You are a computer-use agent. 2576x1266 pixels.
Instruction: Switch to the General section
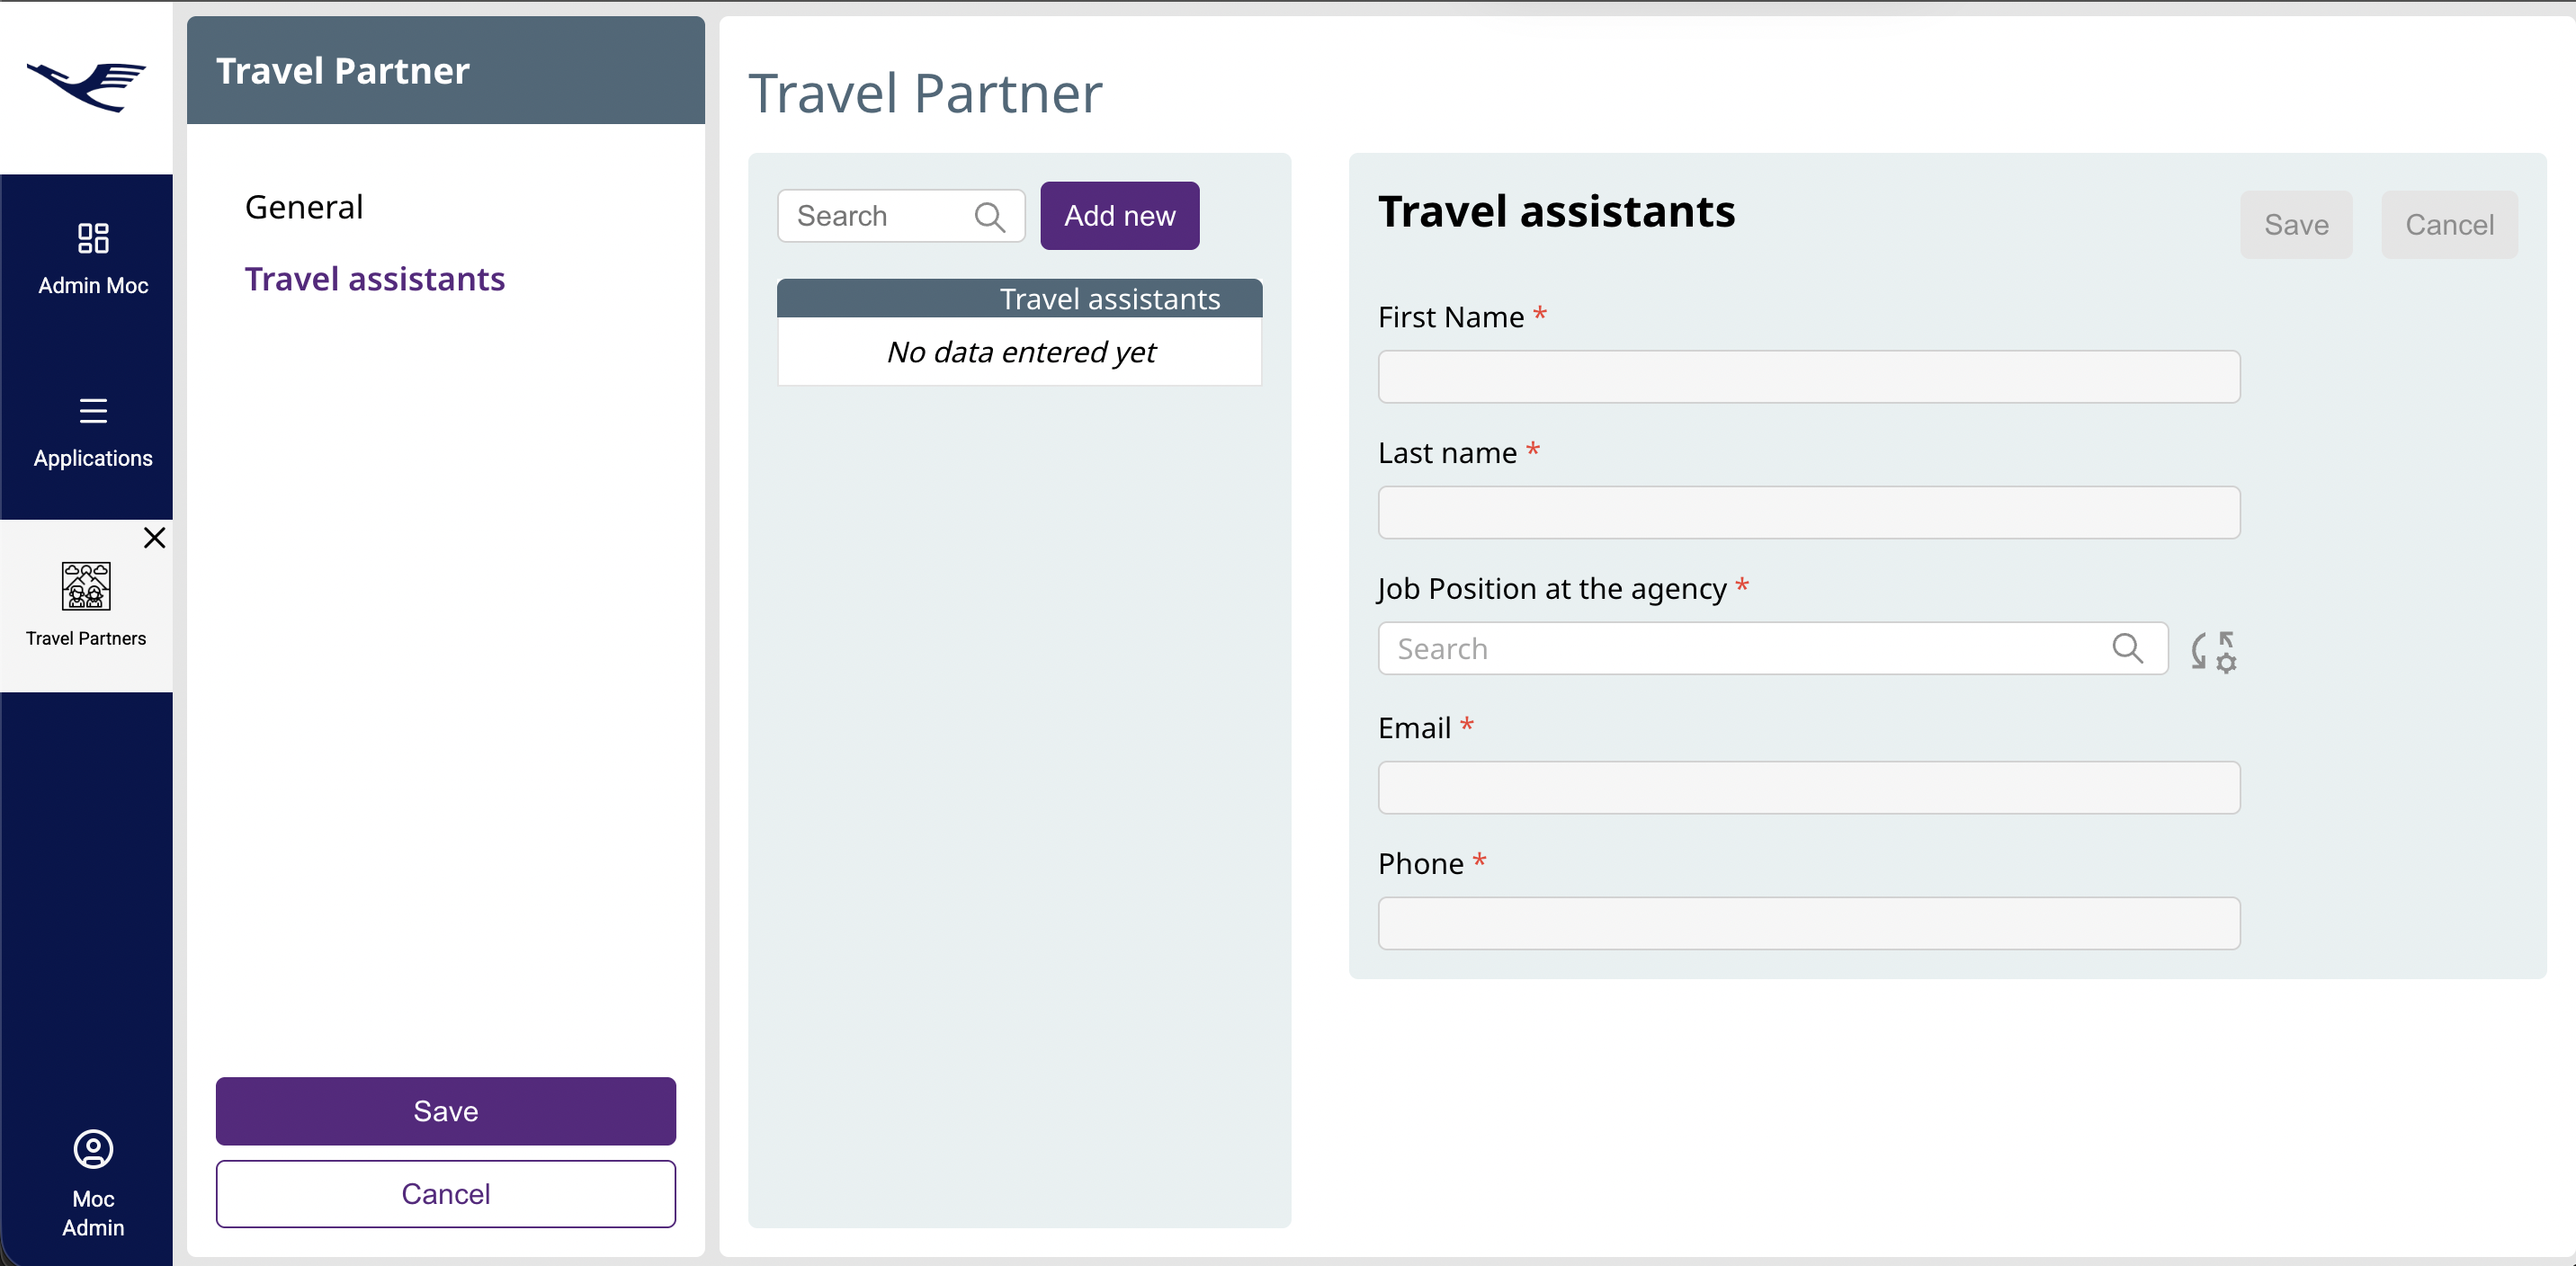tap(304, 207)
